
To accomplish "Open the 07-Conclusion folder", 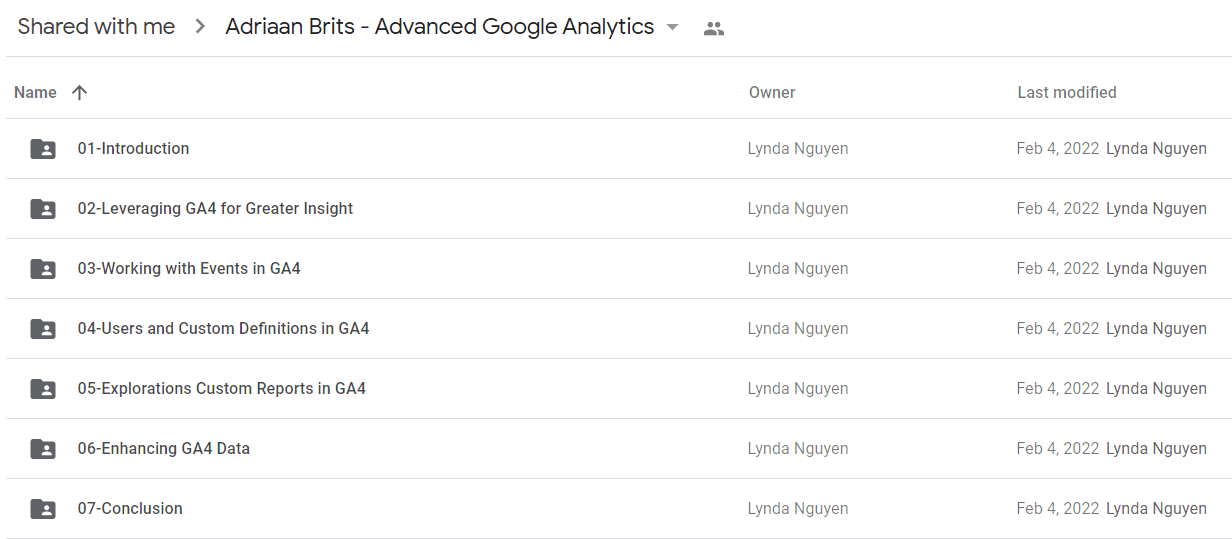I will tap(130, 508).
